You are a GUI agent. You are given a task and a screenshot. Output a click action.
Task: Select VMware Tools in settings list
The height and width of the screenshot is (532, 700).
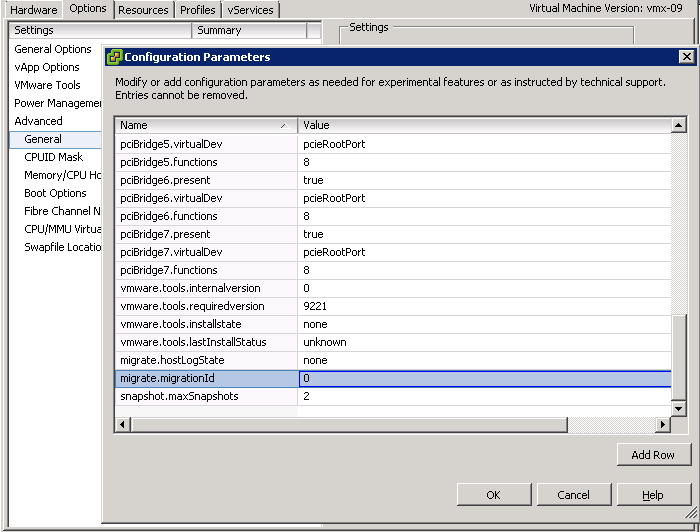tap(47, 85)
